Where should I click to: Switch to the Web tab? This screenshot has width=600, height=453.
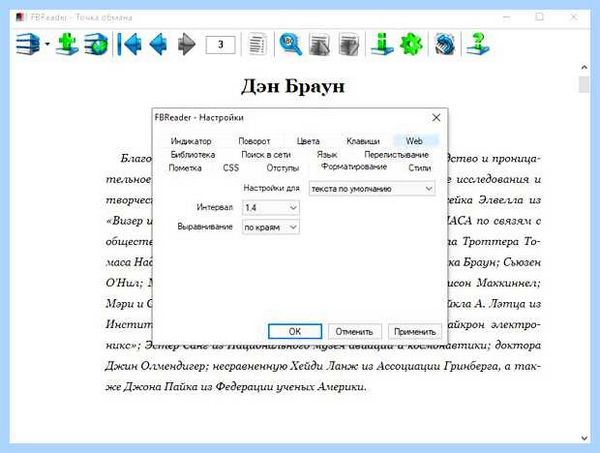pos(414,141)
